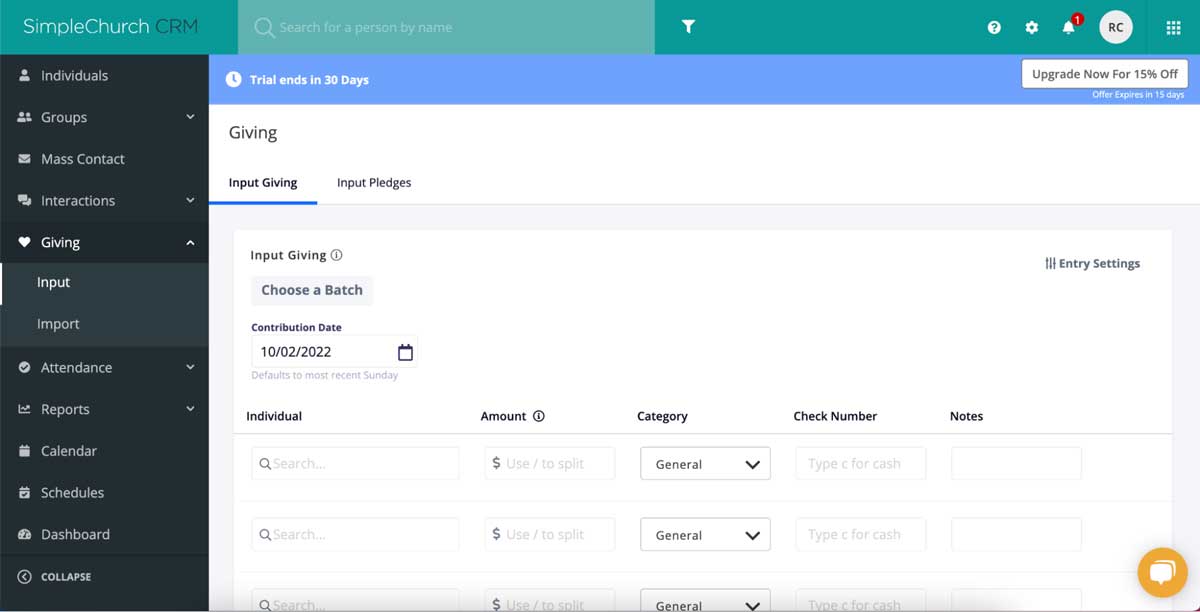This screenshot has height=612, width=1200.
Task: Open the General category dropdown
Action: pyautogui.click(x=705, y=463)
